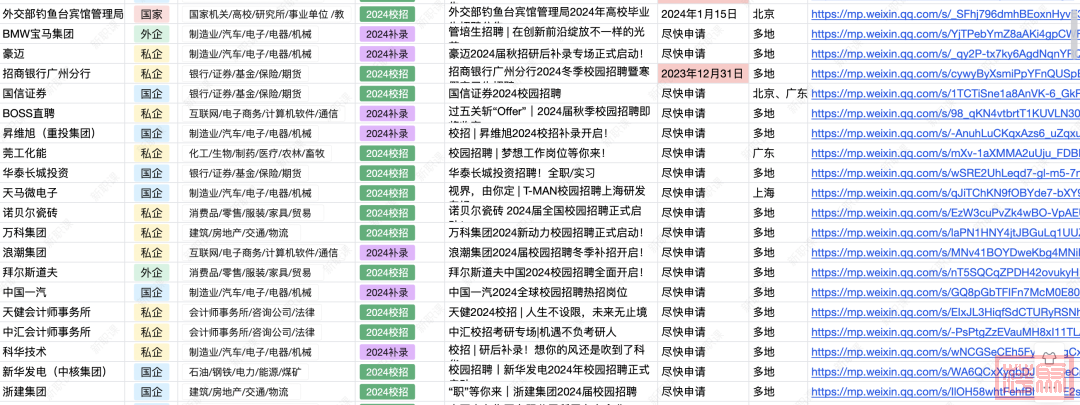1080x405 pixels.
Task: Select the 多地 cell in the 浪潮集团 row
Action: pos(780,253)
